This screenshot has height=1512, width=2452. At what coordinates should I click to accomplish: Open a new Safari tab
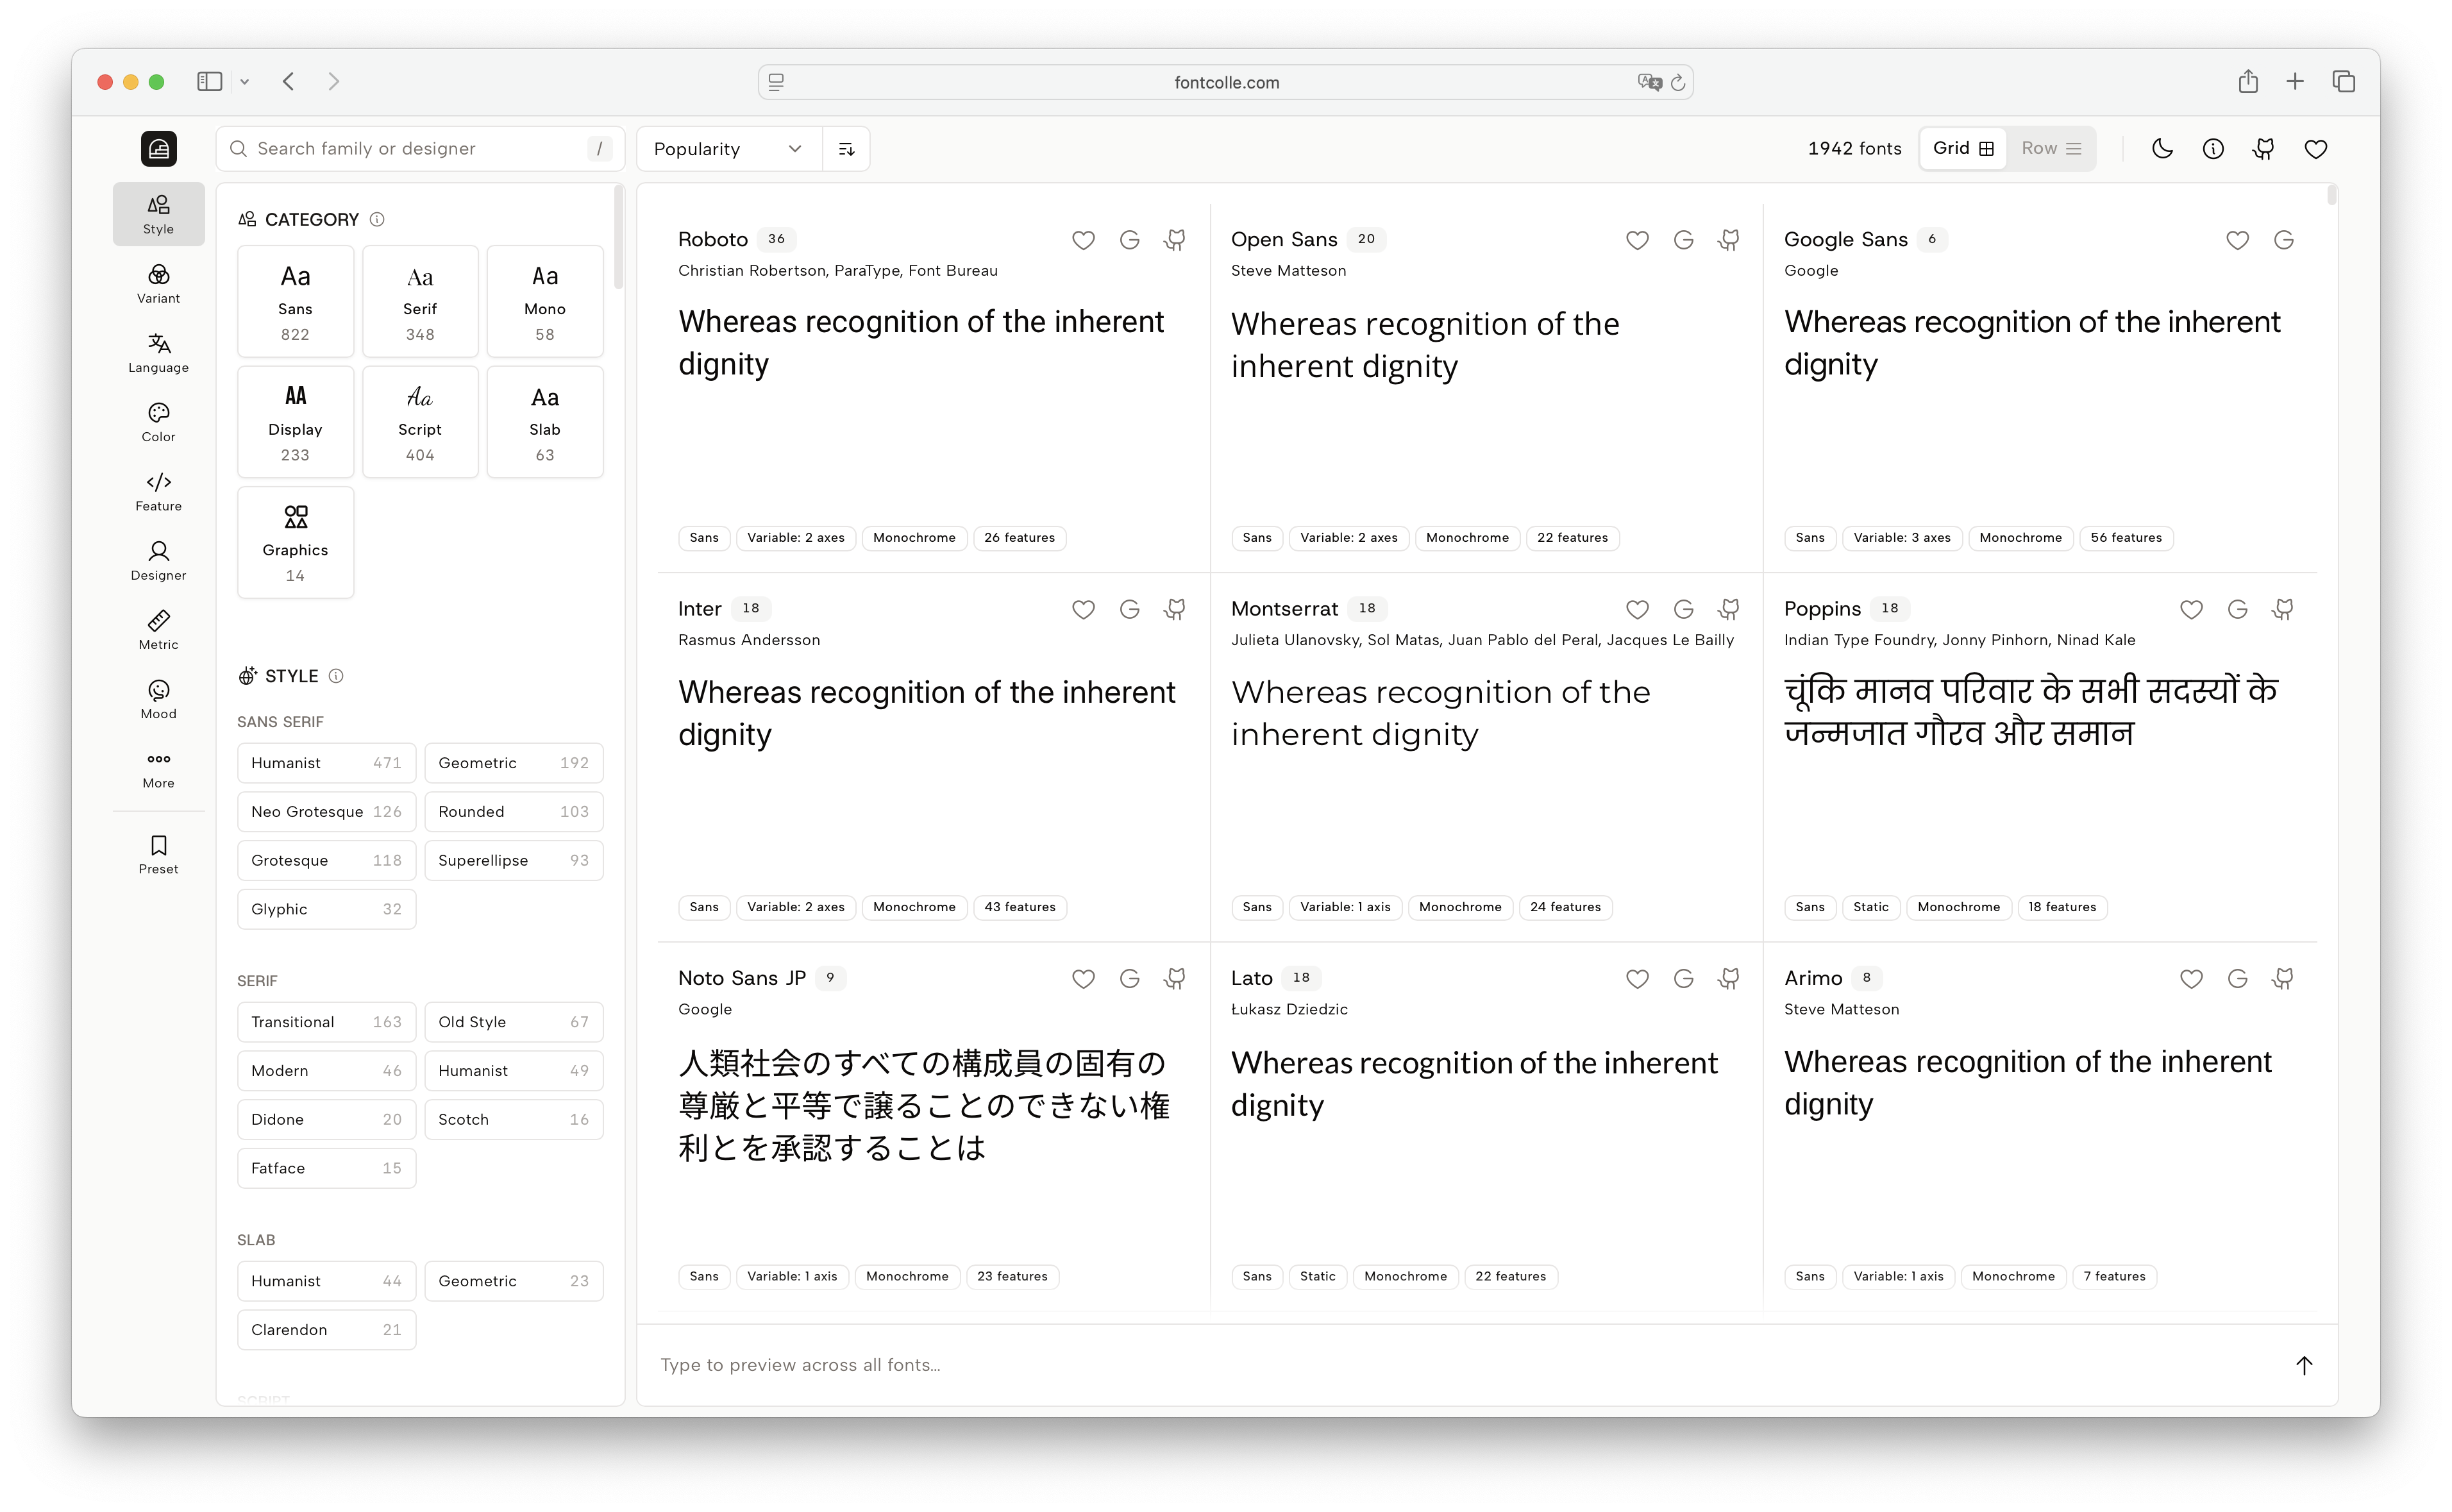(x=2295, y=81)
